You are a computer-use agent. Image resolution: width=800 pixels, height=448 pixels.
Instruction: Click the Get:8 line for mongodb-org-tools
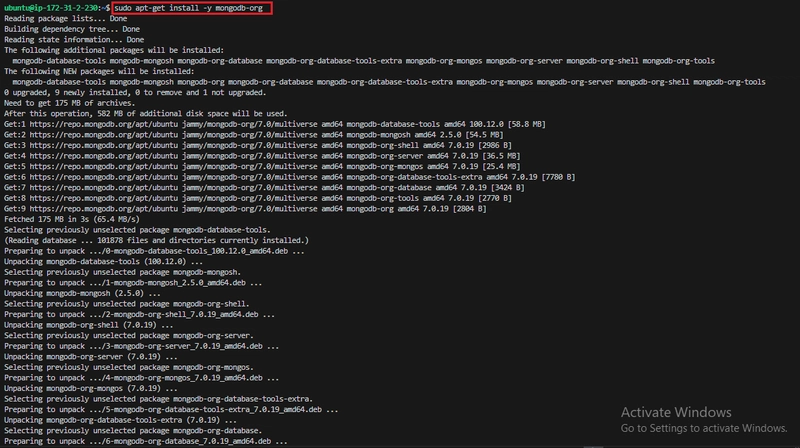258,198
